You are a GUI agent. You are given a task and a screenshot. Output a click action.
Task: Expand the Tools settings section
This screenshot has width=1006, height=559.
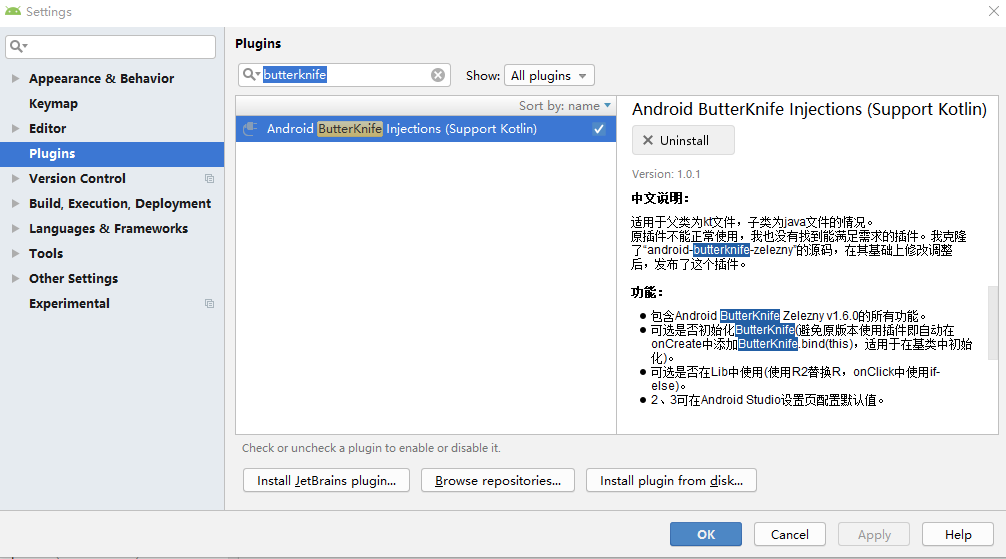point(15,254)
